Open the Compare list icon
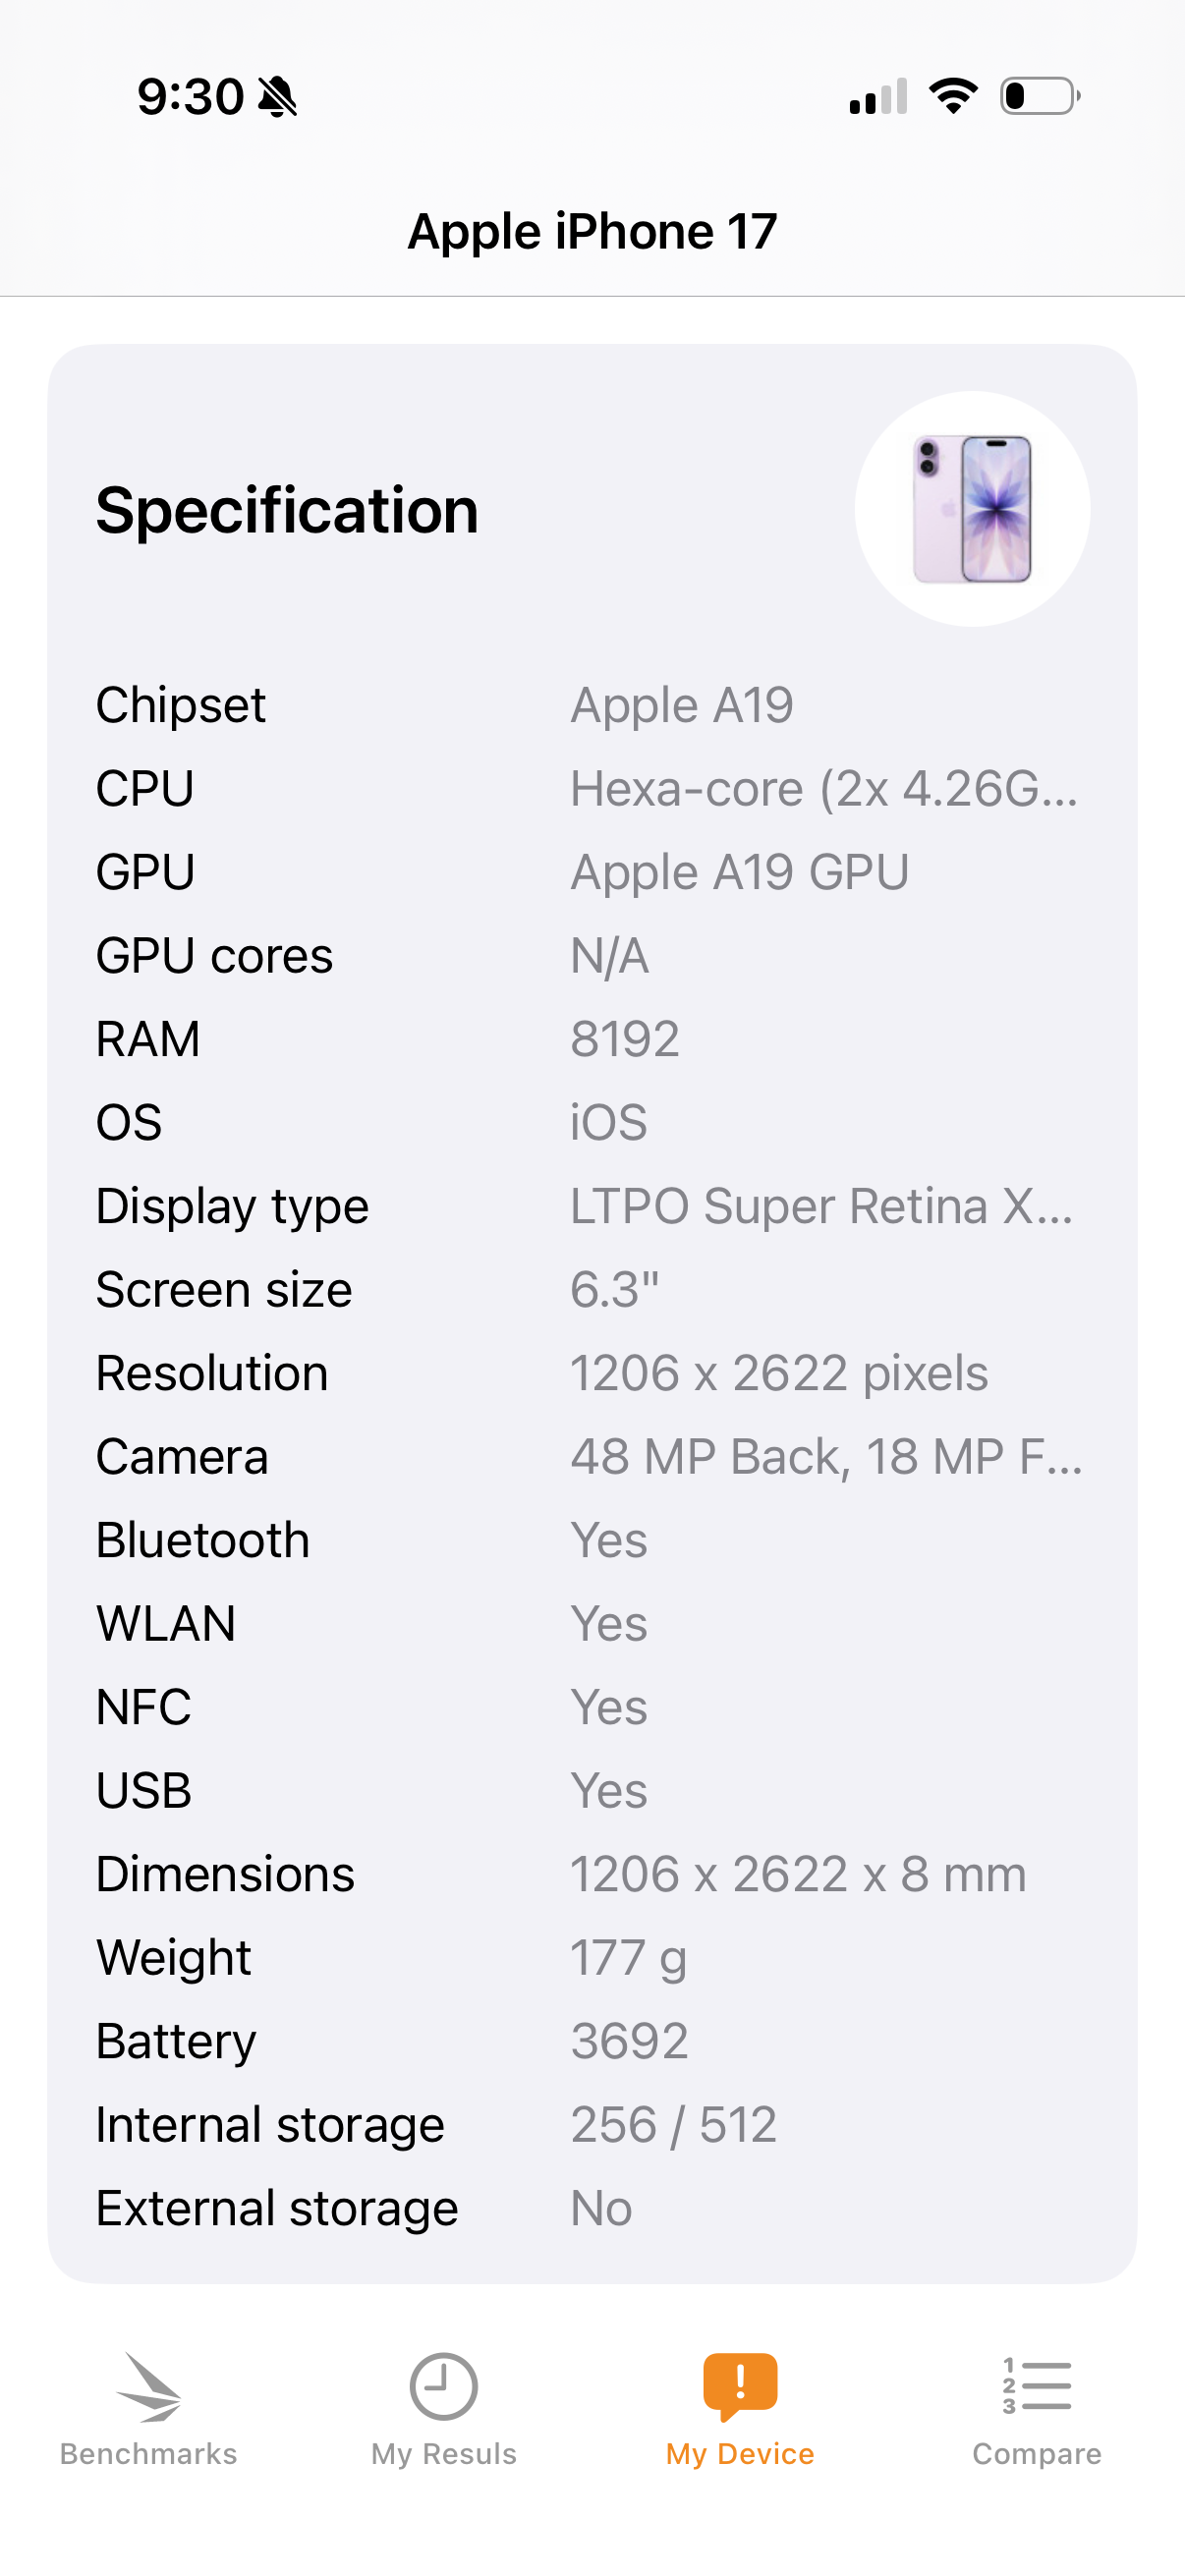This screenshot has width=1185, height=2576. tap(1037, 2388)
